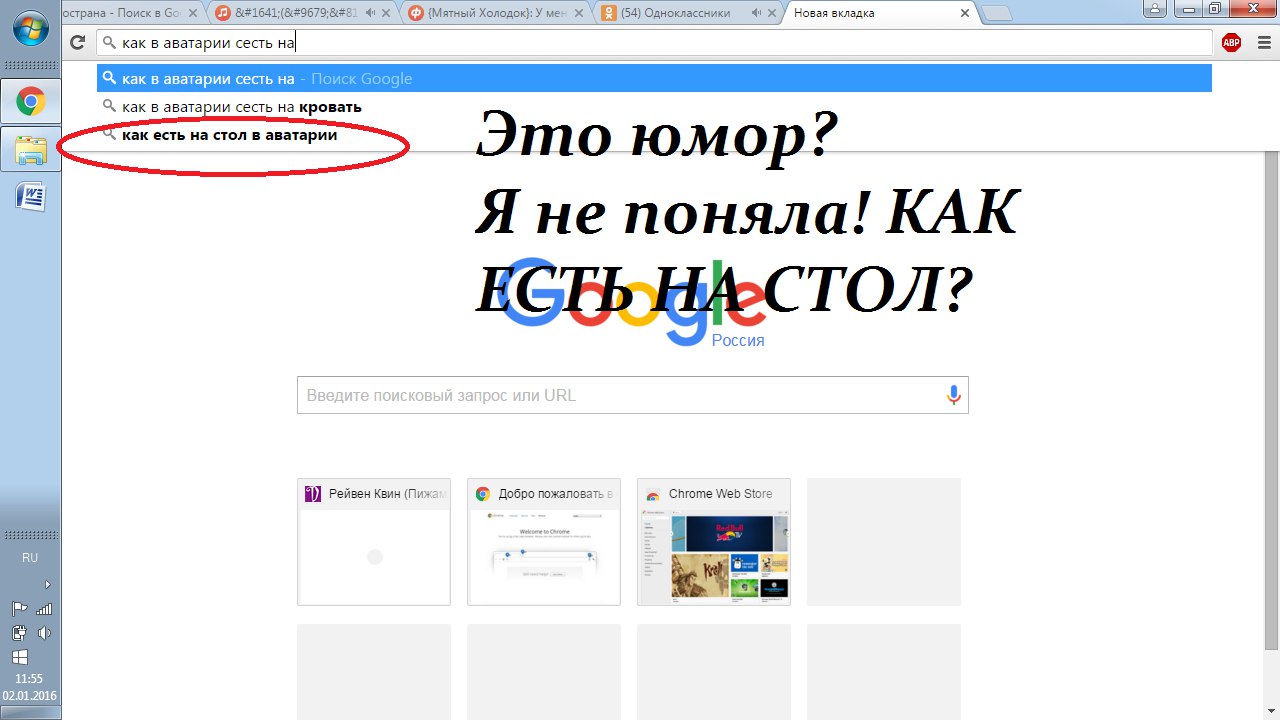The height and width of the screenshot is (720, 1280).
Task: Open the Добро пожаловать в Chrome tile
Action: tap(544, 542)
